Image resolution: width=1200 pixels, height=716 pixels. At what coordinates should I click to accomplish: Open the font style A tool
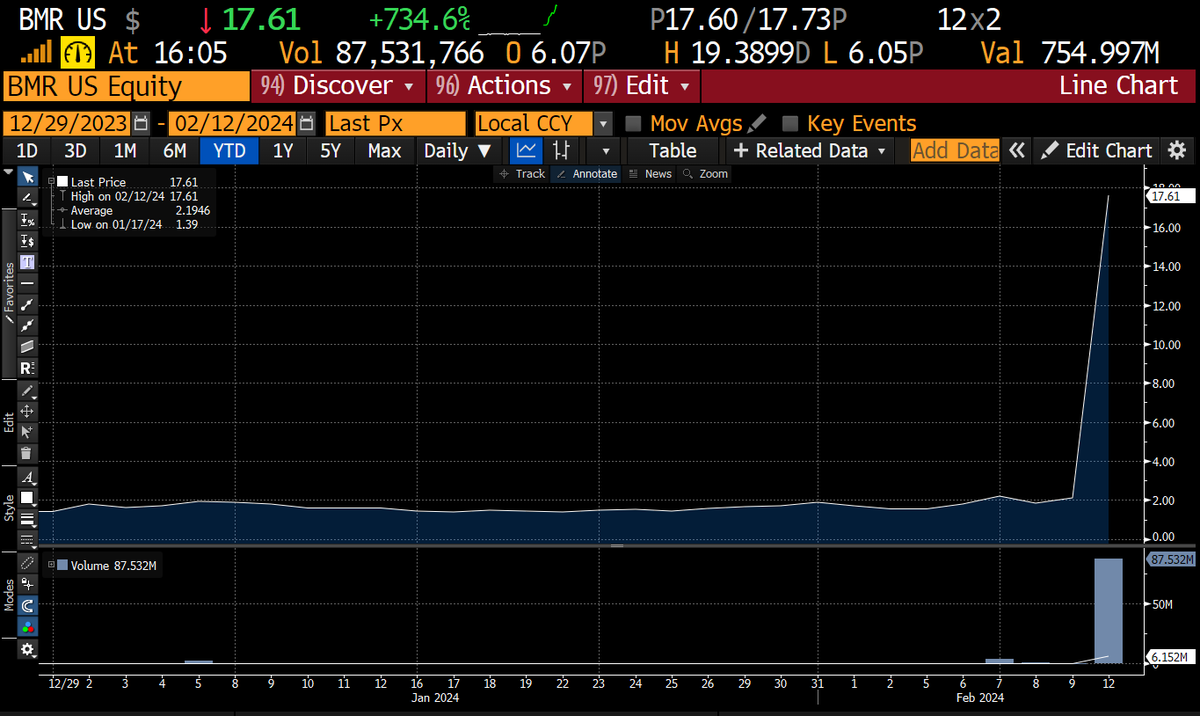coord(28,477)
